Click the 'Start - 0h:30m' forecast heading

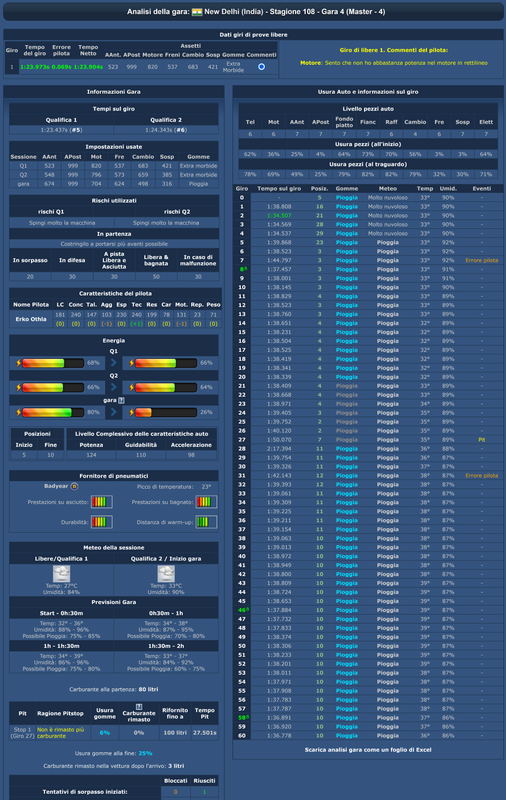tap(61, 613)
